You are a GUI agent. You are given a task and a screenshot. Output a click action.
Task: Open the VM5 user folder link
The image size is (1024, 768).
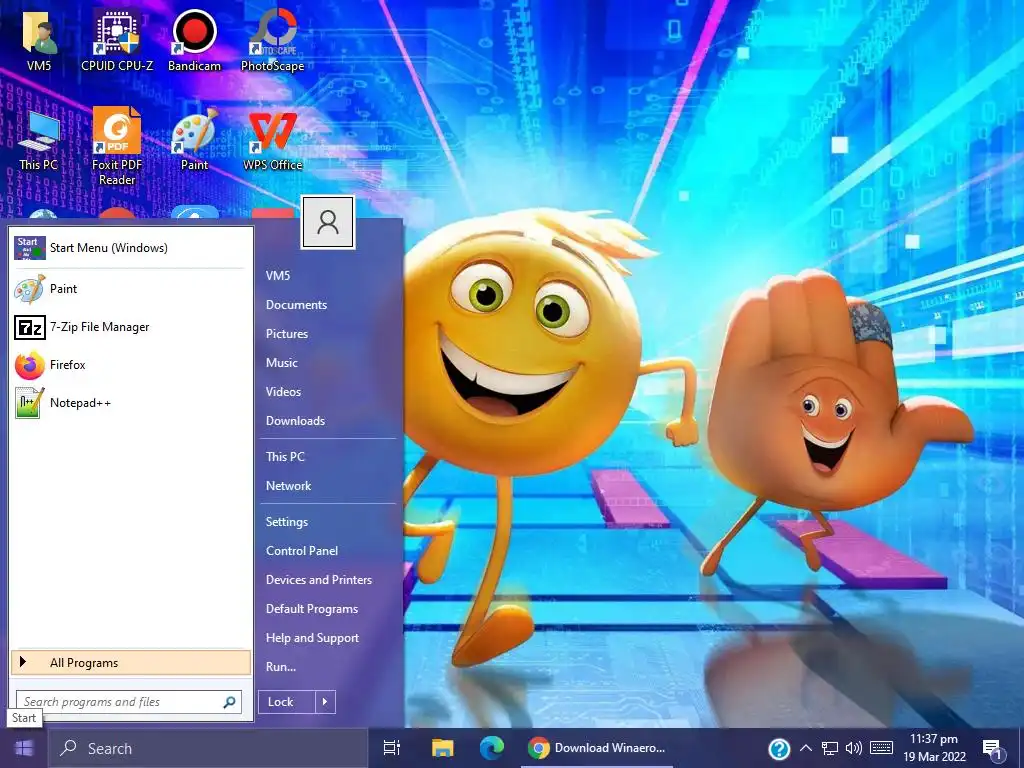point(278,276)
